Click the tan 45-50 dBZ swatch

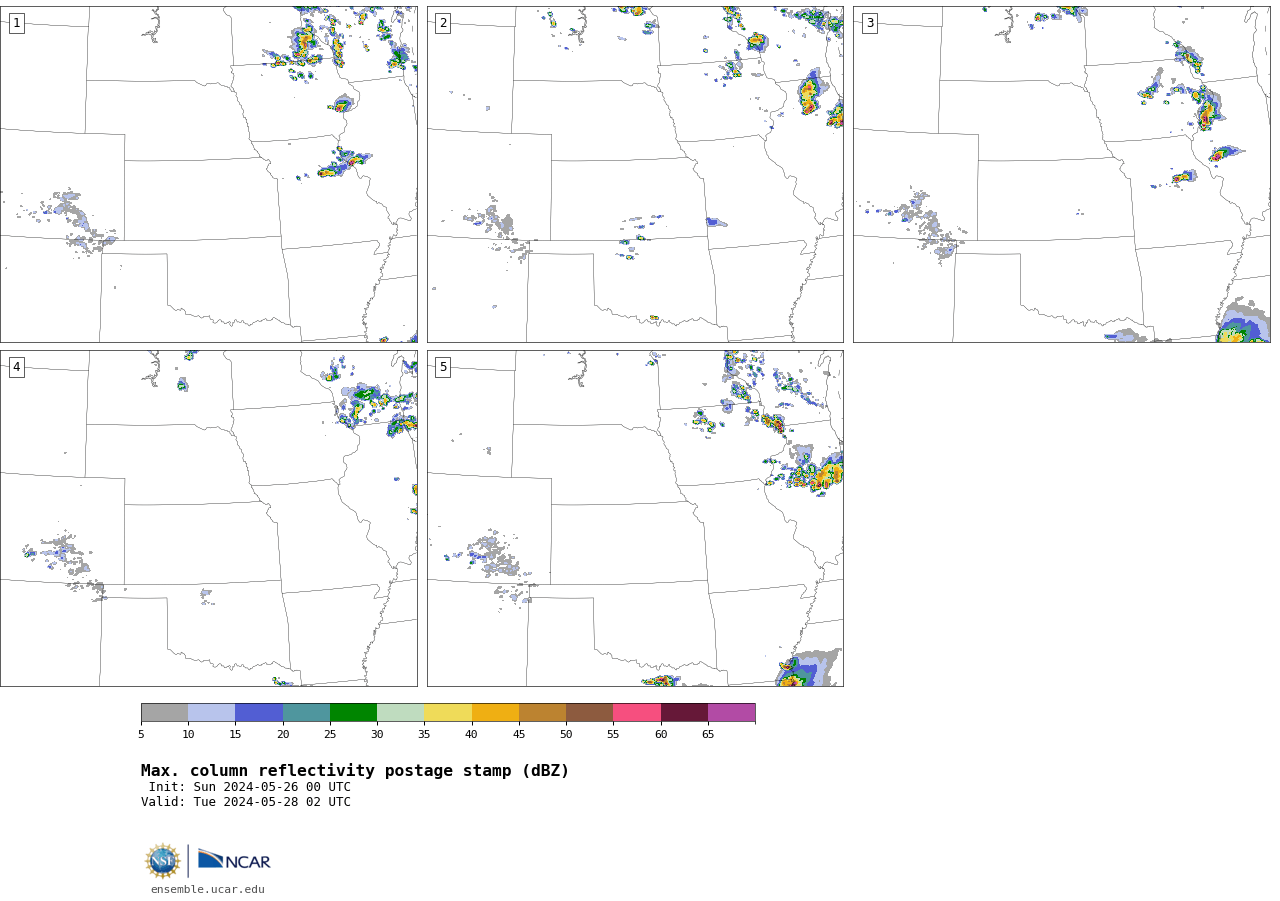543,713
